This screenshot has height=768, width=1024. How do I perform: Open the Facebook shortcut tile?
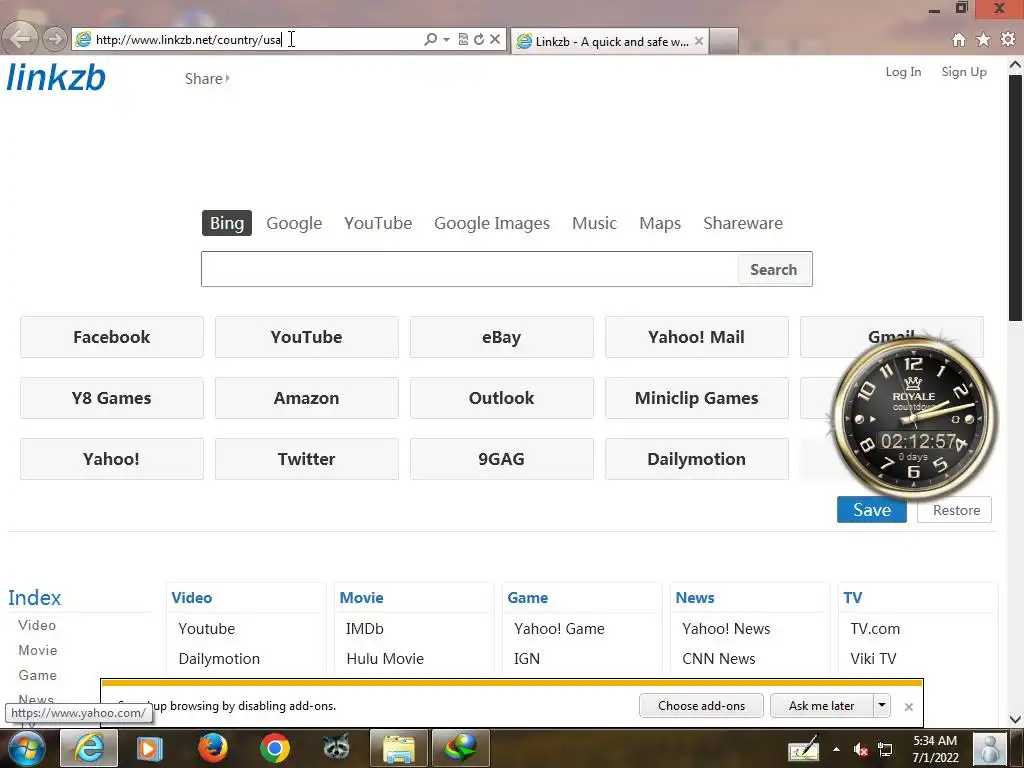[x=112, y=337]
